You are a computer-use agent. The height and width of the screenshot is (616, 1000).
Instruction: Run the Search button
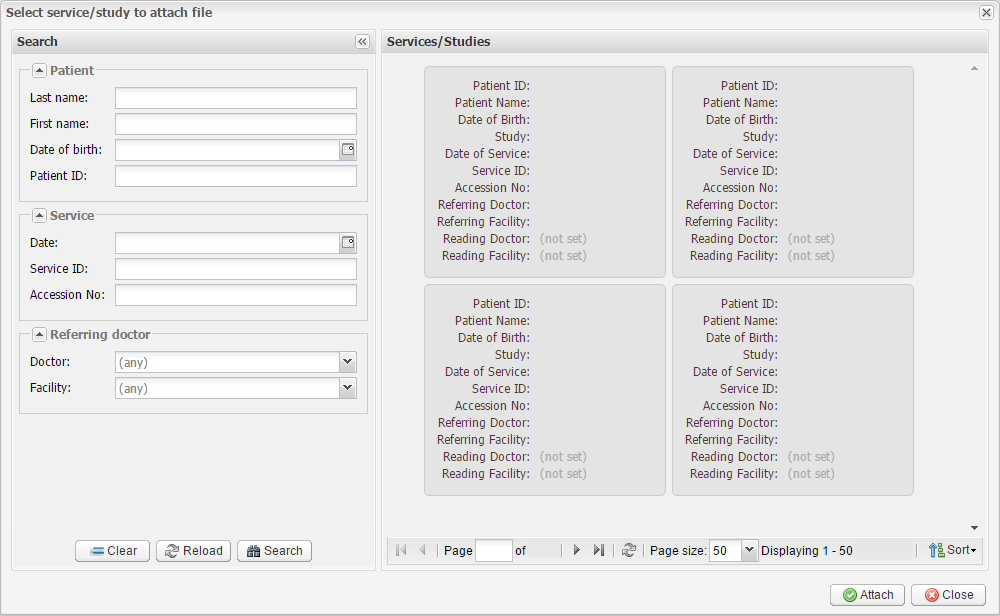pyautogui.click(x=275, y=551)
